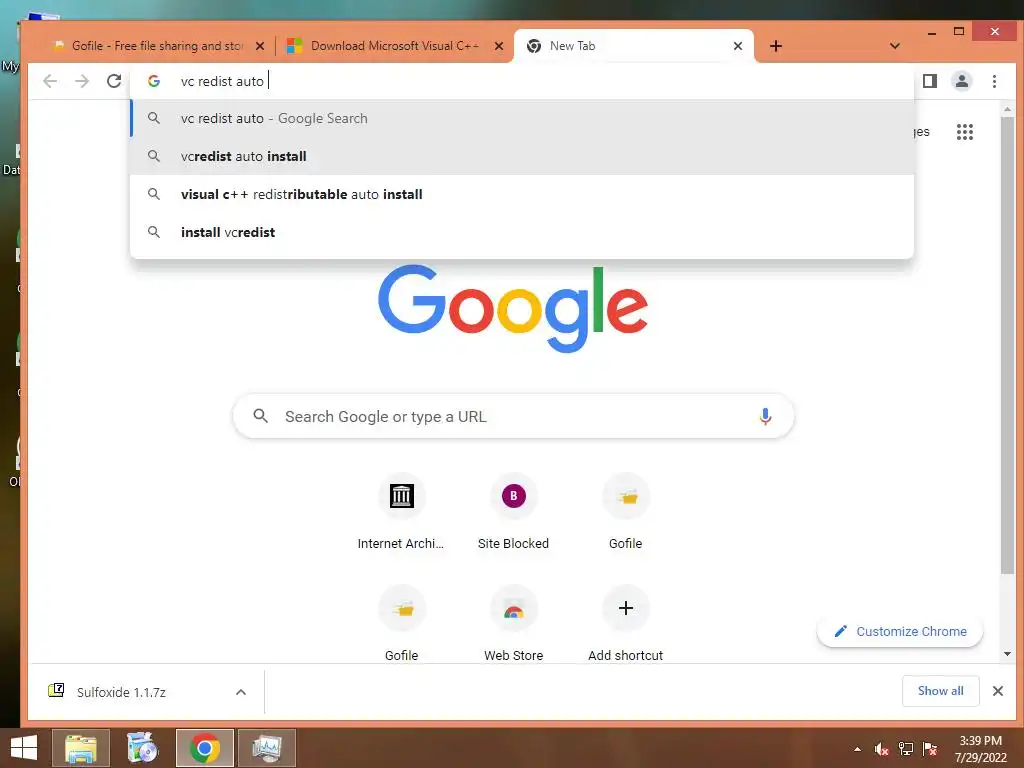Image resolution: width=1024 pixels, height=768 pixels.
Task: Click the muted volume tray icon
Action: 881,750
